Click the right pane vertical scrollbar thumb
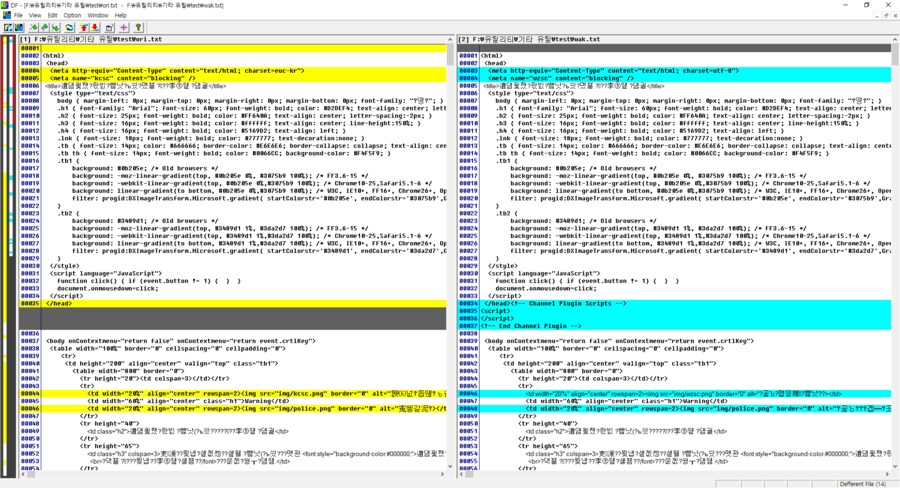Screen dimensions: 900x488 (x=895, y=55)
